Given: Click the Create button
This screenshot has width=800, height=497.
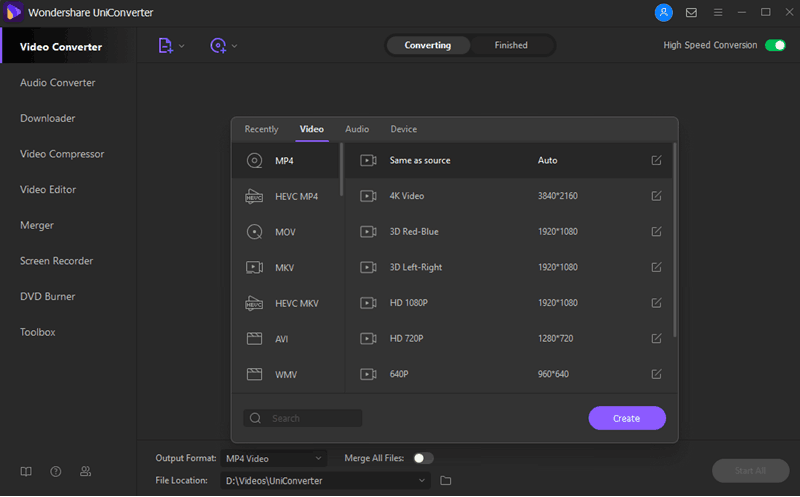Looking at the screenshot, I should pos(627,418).
